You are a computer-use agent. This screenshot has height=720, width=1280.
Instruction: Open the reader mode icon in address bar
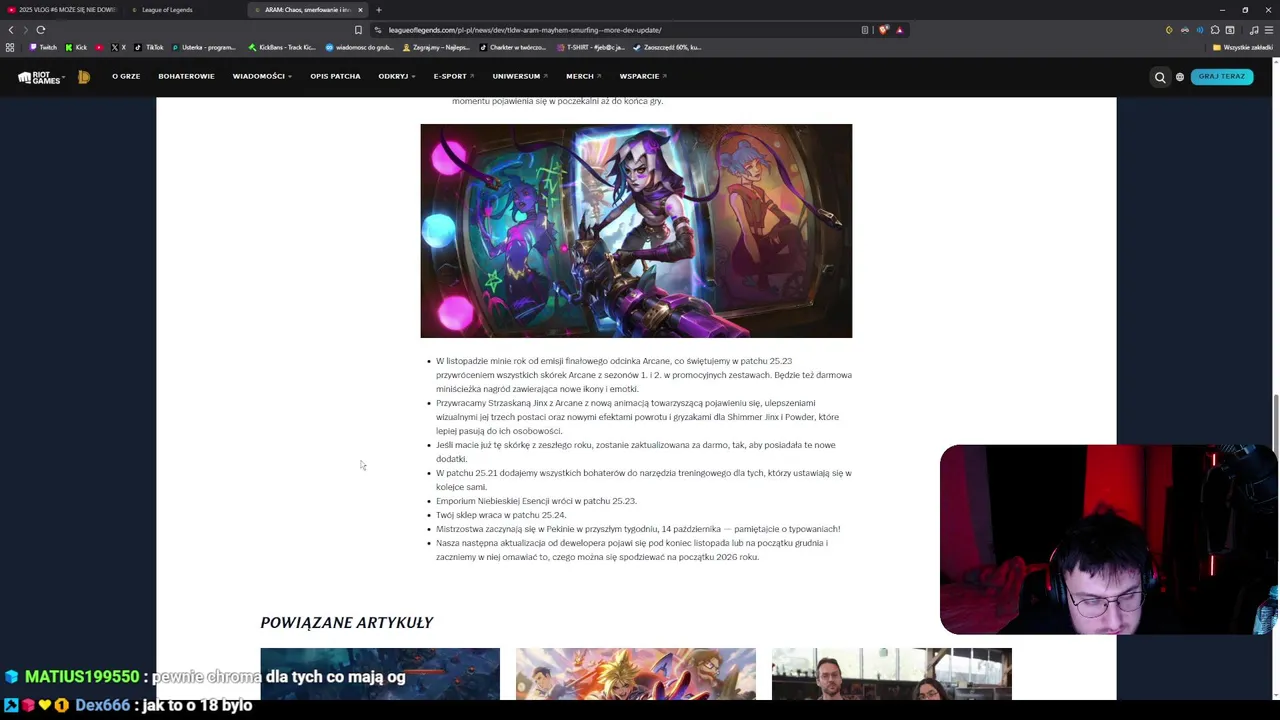click(865, 30)
